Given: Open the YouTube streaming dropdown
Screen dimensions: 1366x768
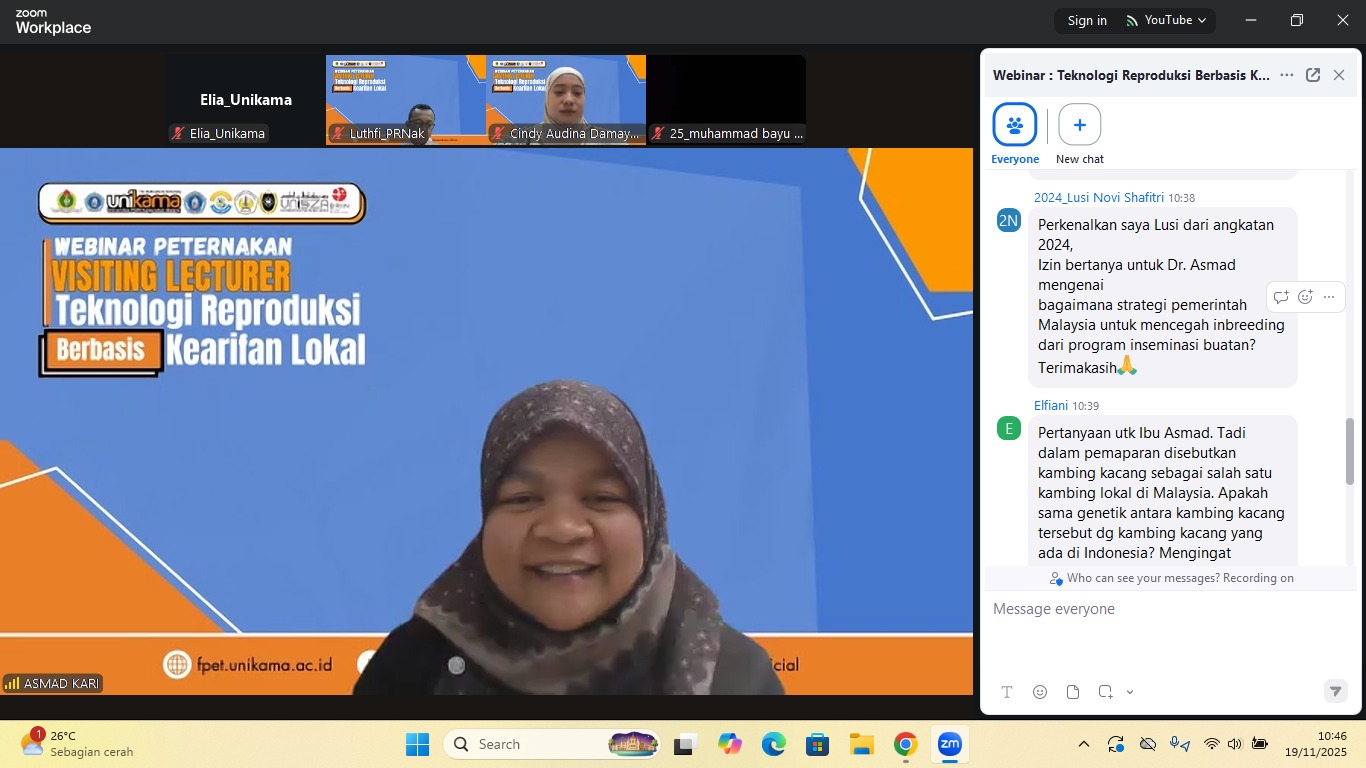Looking at the screenshot, I should (x=1166, y=20).
